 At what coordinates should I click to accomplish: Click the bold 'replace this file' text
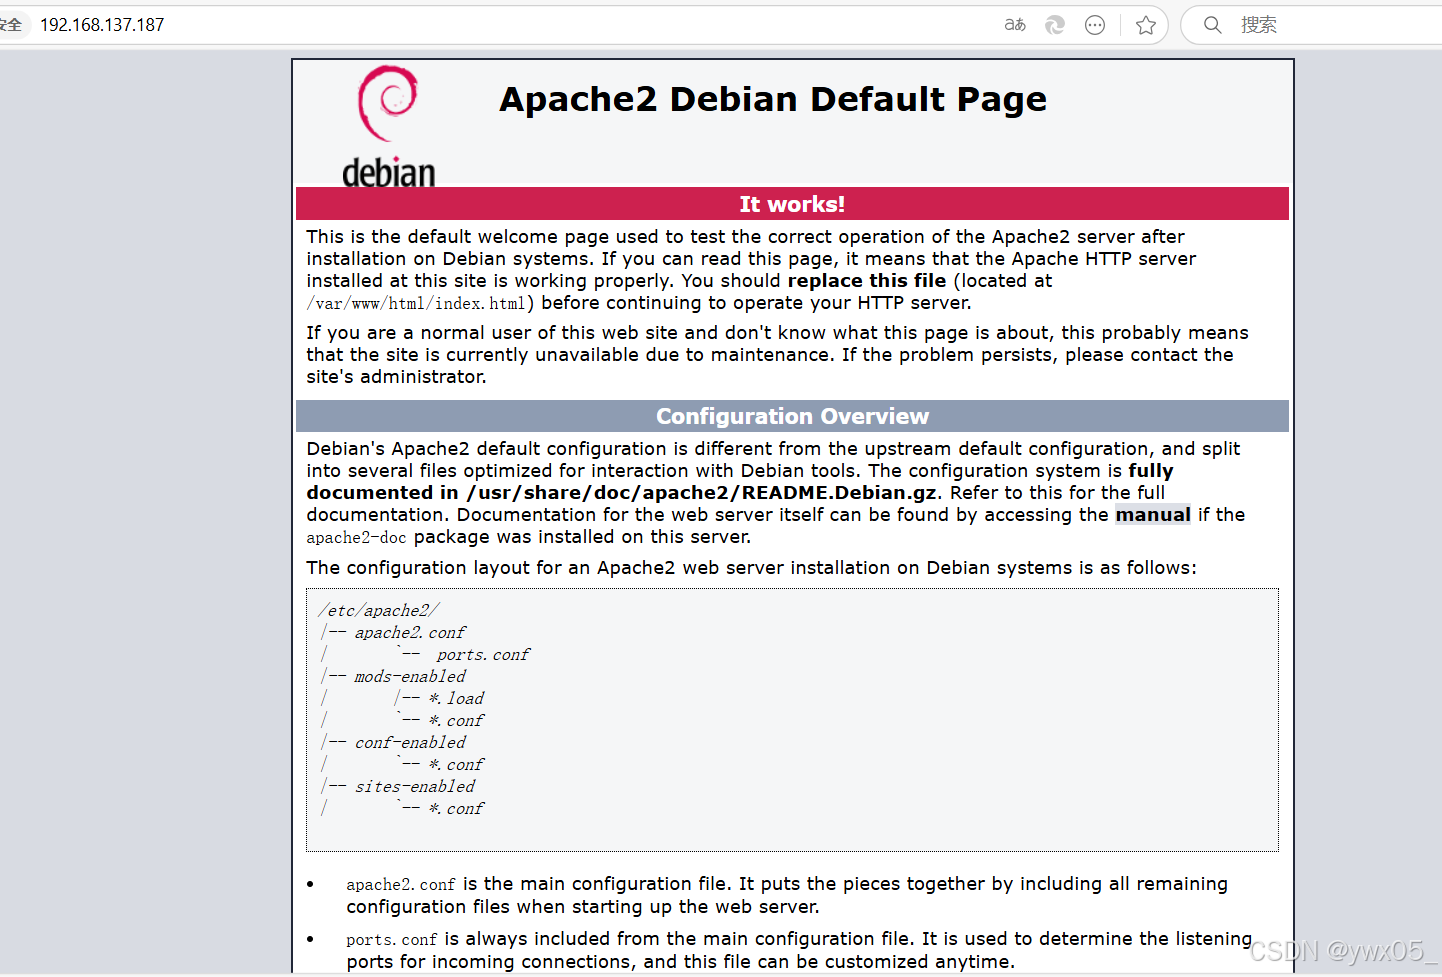[867, 281]
